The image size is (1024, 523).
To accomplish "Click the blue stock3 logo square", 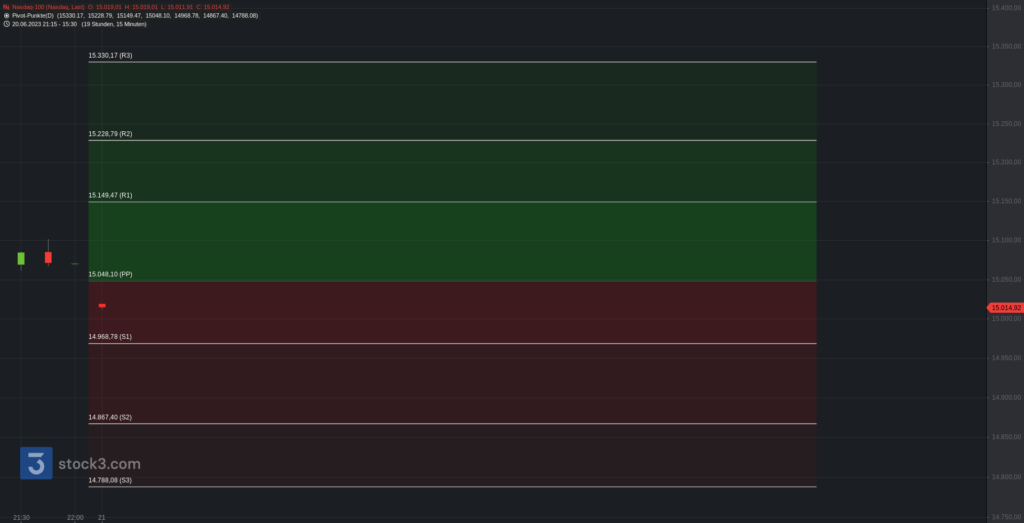I will pos(36,463).
